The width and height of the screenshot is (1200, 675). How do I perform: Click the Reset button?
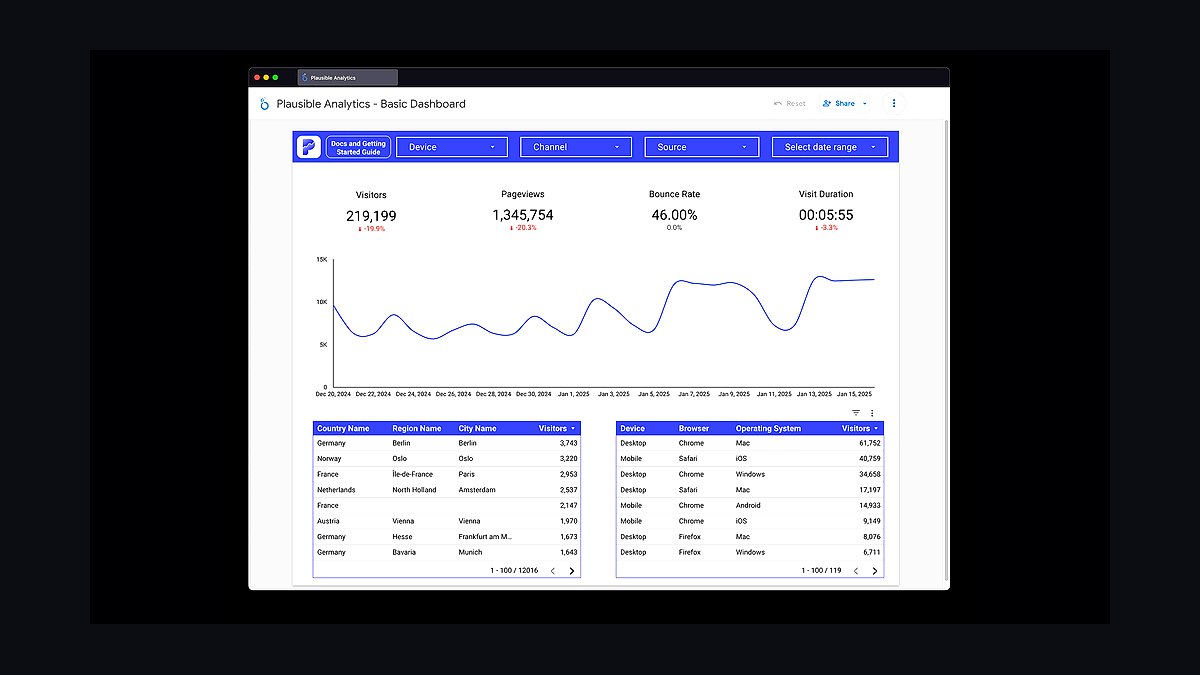(790, 103)
